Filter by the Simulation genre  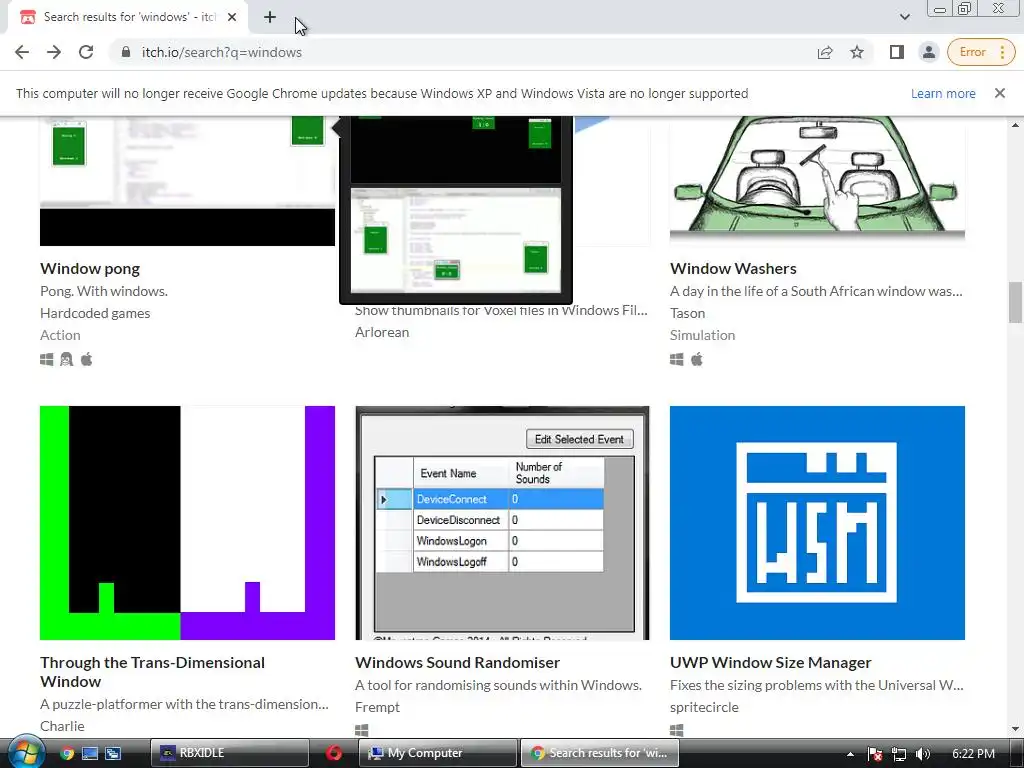pyautogui.click(x=702, y=335)
